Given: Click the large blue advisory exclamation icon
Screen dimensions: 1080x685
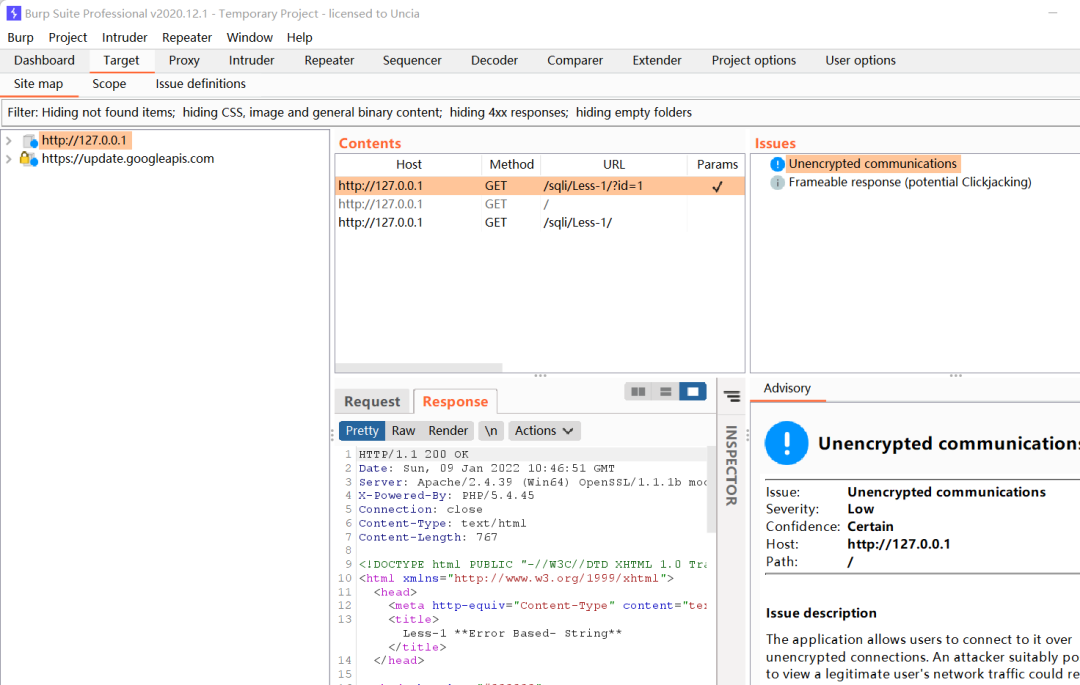Looking at the screenshot, I should click(x=786, y=443).
